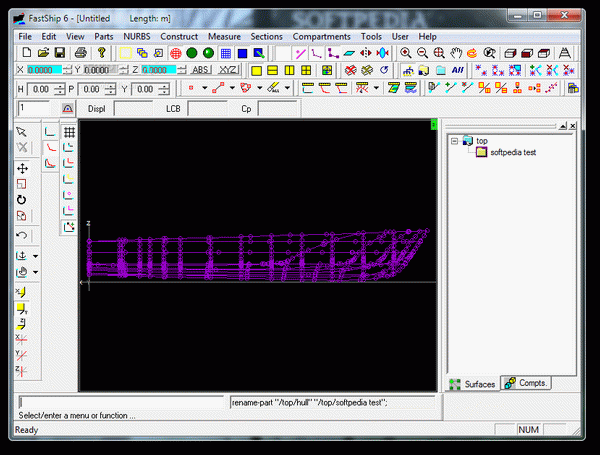Click the zoom out magnifier icon
The image size is (600, 455).
click(x=422, y=53)
